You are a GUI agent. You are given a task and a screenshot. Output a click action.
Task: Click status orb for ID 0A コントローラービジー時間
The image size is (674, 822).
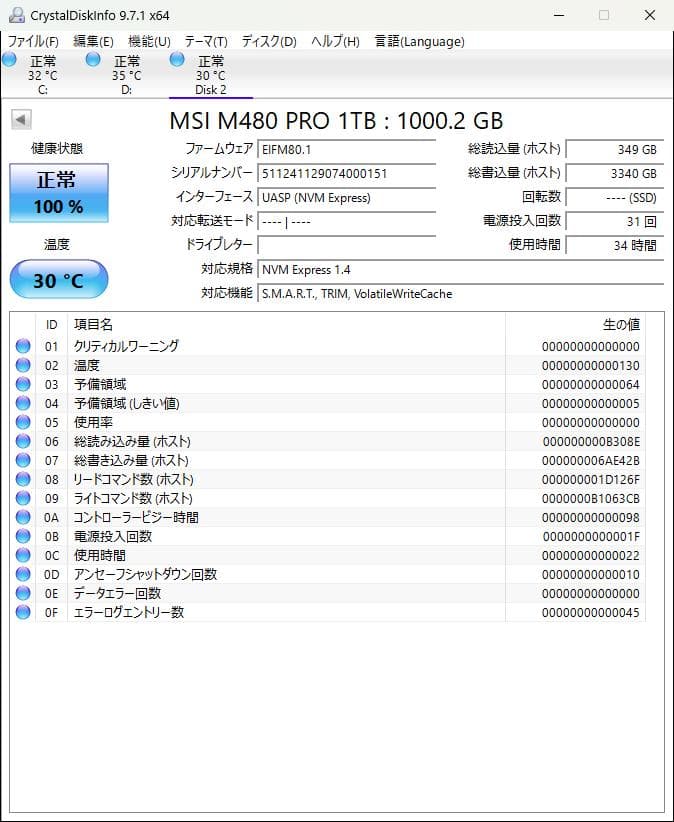pos(23,517)
